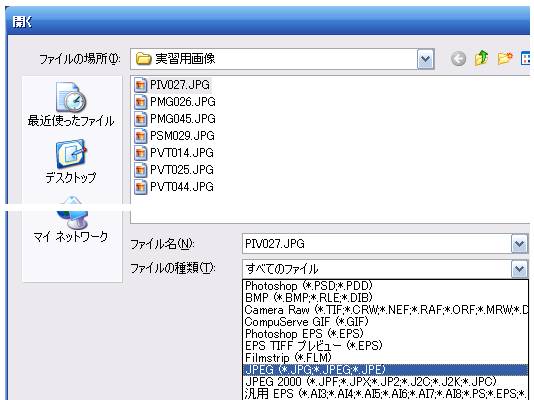Click the Back navigation arrow icon
Screen dimensions: 534x400
pyautogui.click(x=458, y=59)
